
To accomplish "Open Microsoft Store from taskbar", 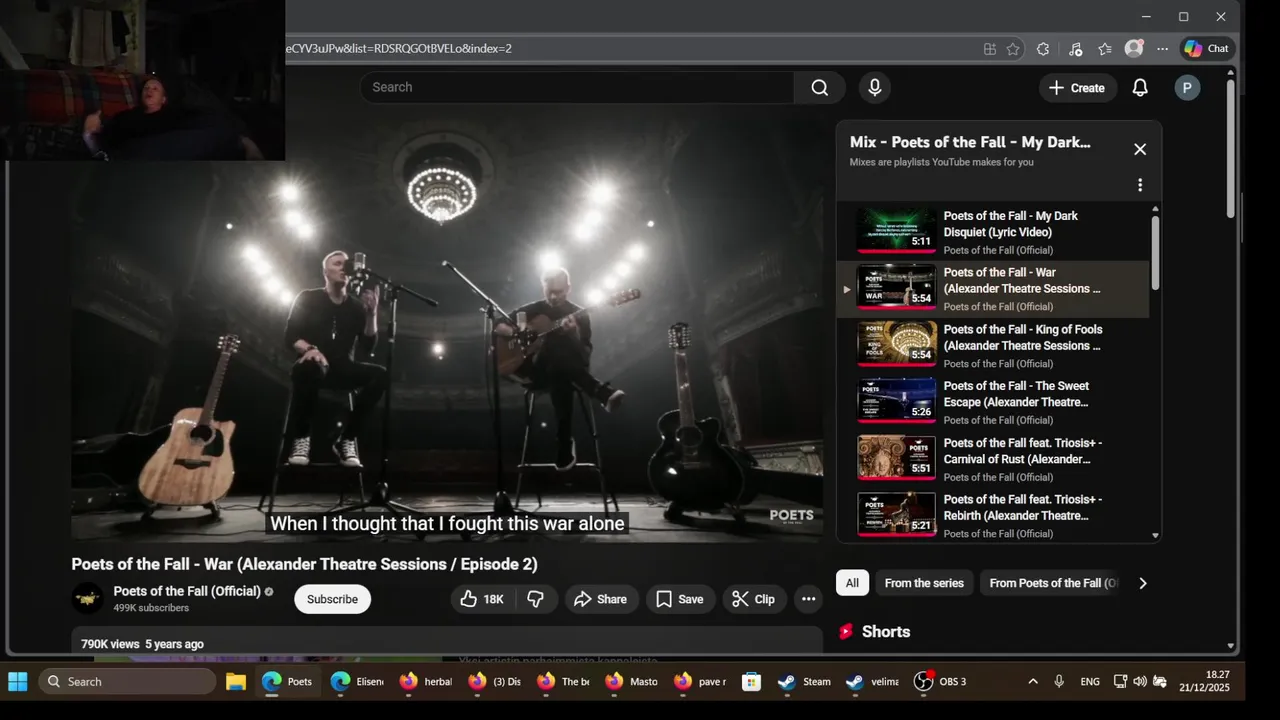I will pos(751,682).
